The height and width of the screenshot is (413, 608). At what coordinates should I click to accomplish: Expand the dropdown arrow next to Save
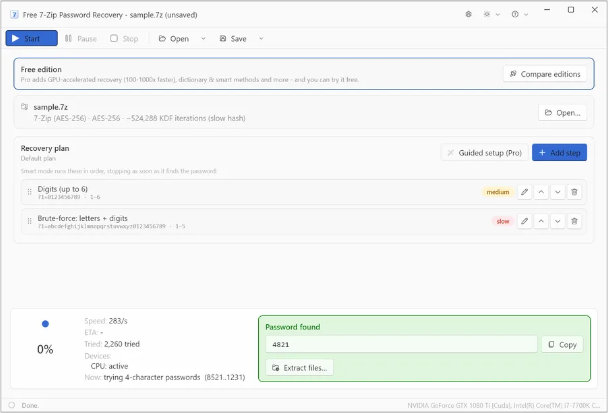click(x=261, y=38)
